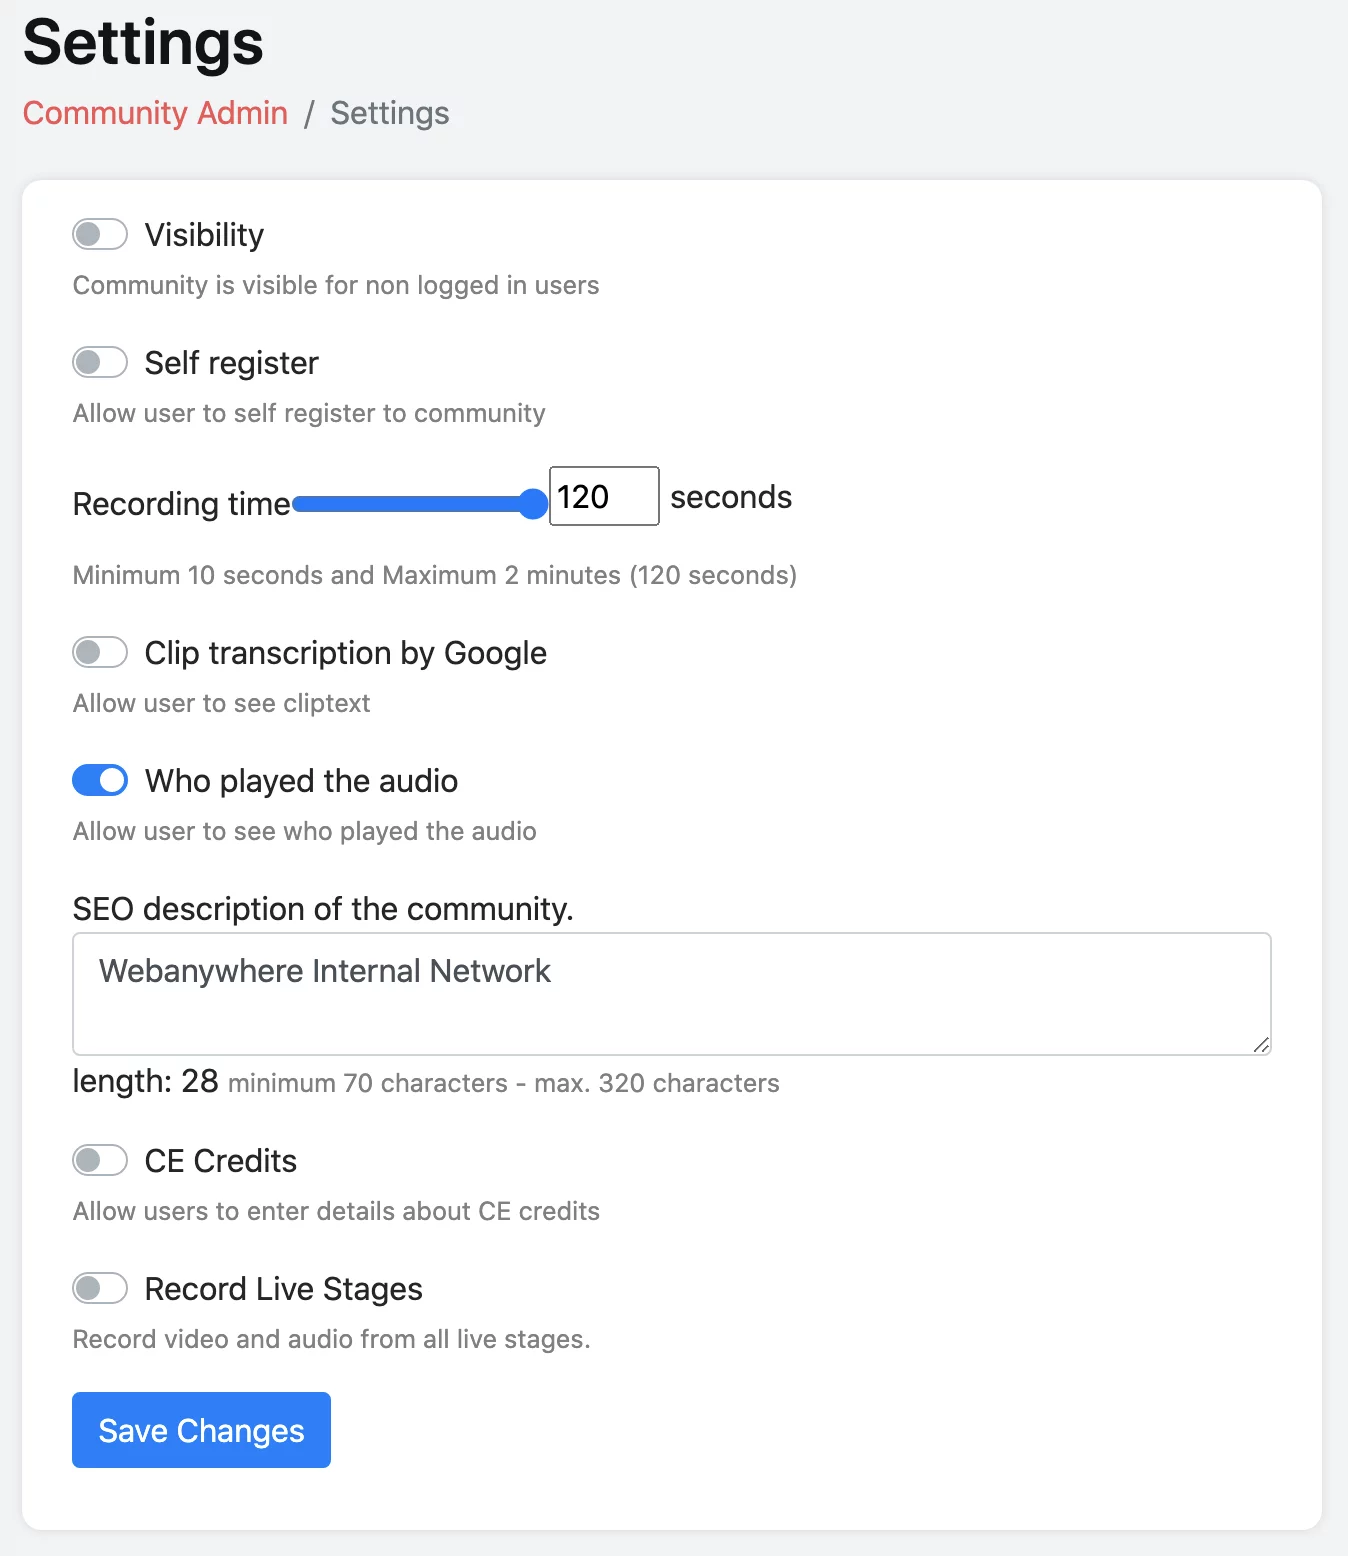Click the Recording time slider track

point(410,504)
